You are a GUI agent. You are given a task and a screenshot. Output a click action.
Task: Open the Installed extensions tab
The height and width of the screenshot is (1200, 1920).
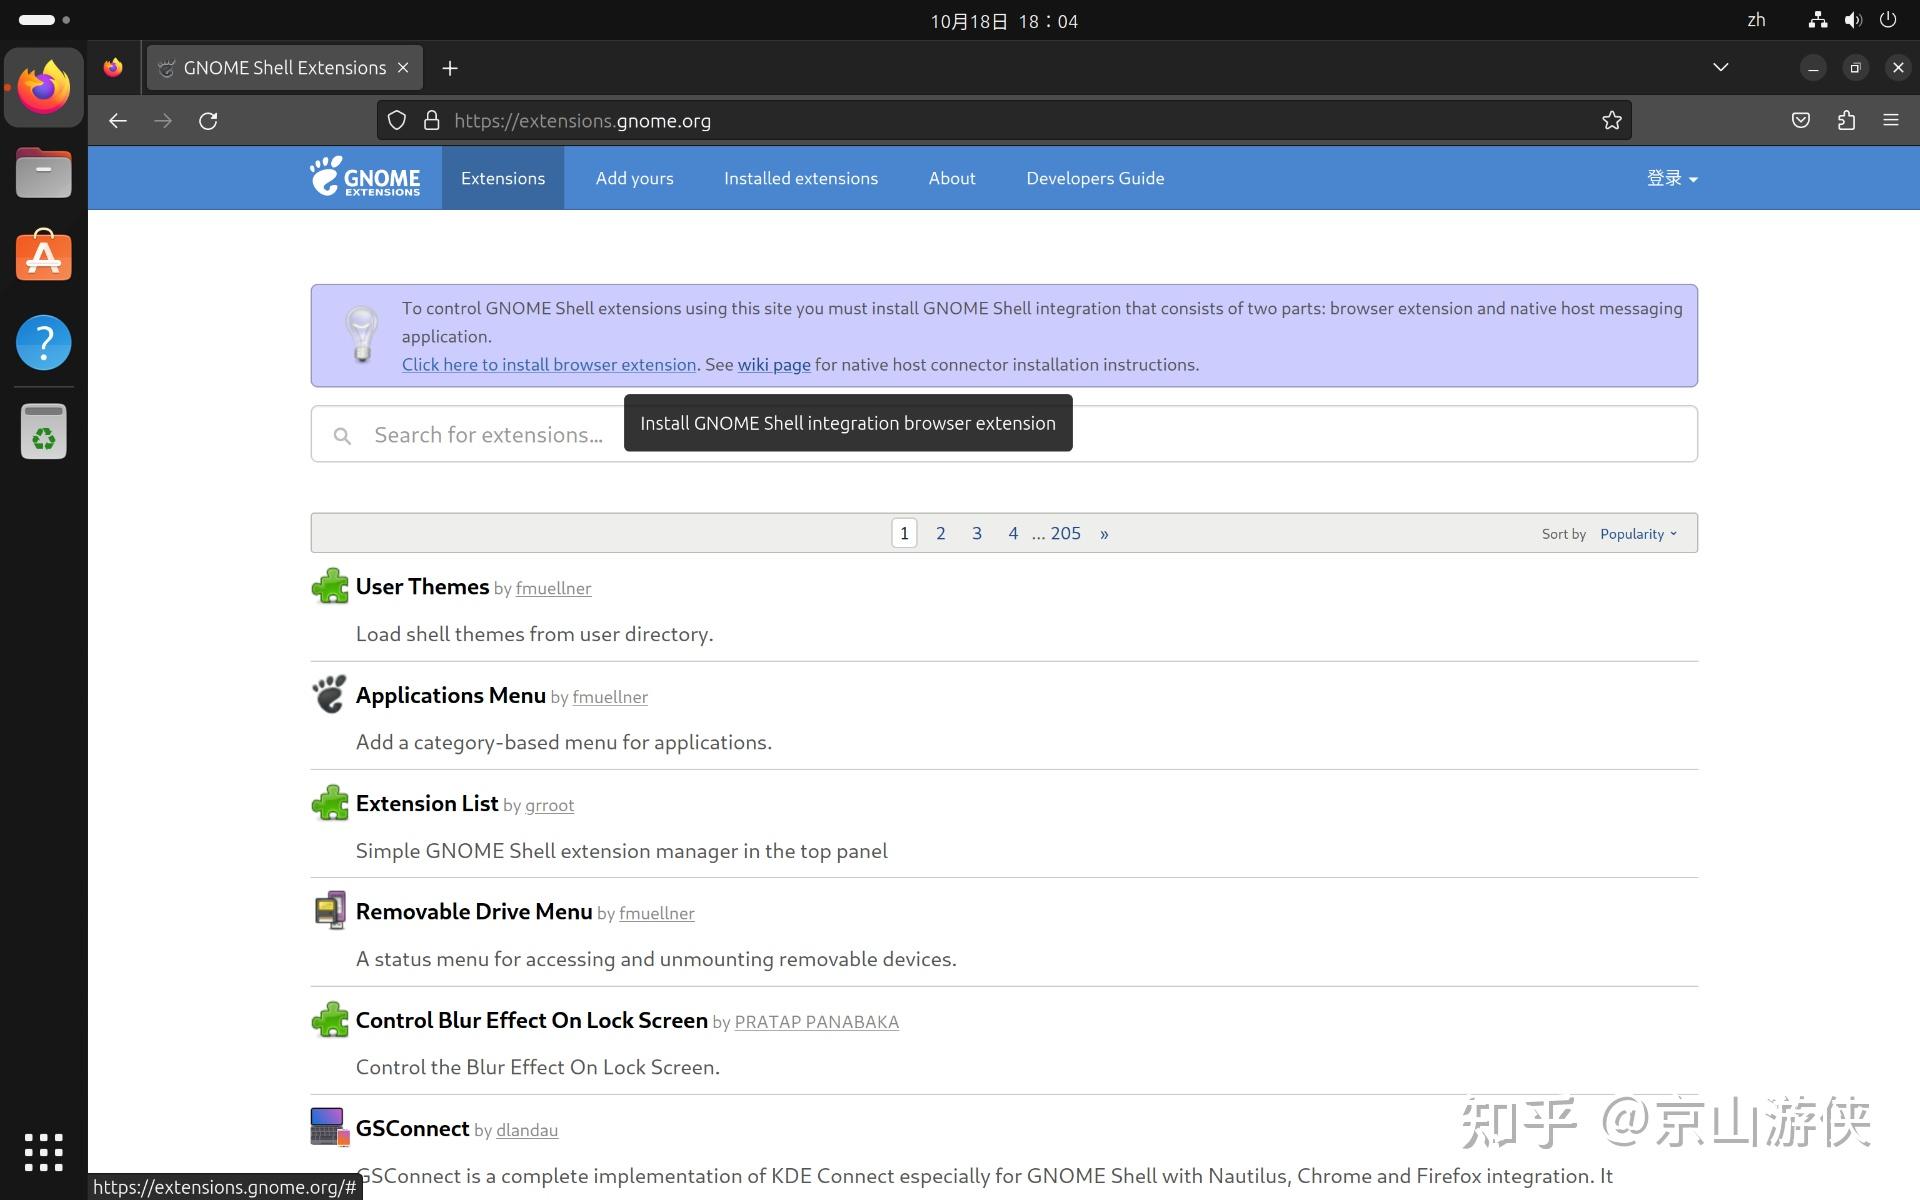800,178
